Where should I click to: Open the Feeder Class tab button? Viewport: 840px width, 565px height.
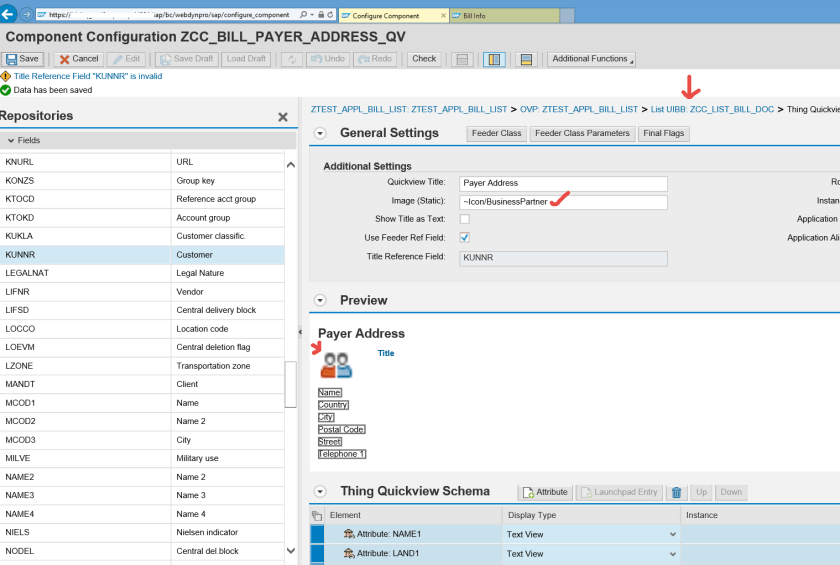pos(496,133)
